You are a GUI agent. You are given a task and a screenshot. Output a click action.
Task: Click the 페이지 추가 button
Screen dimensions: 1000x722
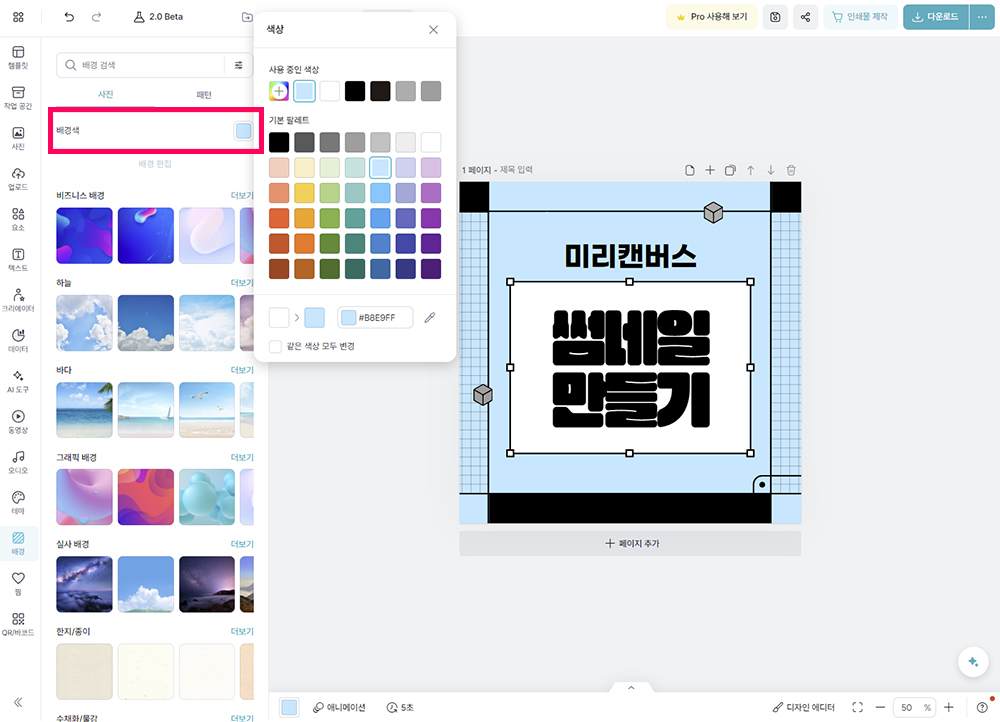coord(630,543)
